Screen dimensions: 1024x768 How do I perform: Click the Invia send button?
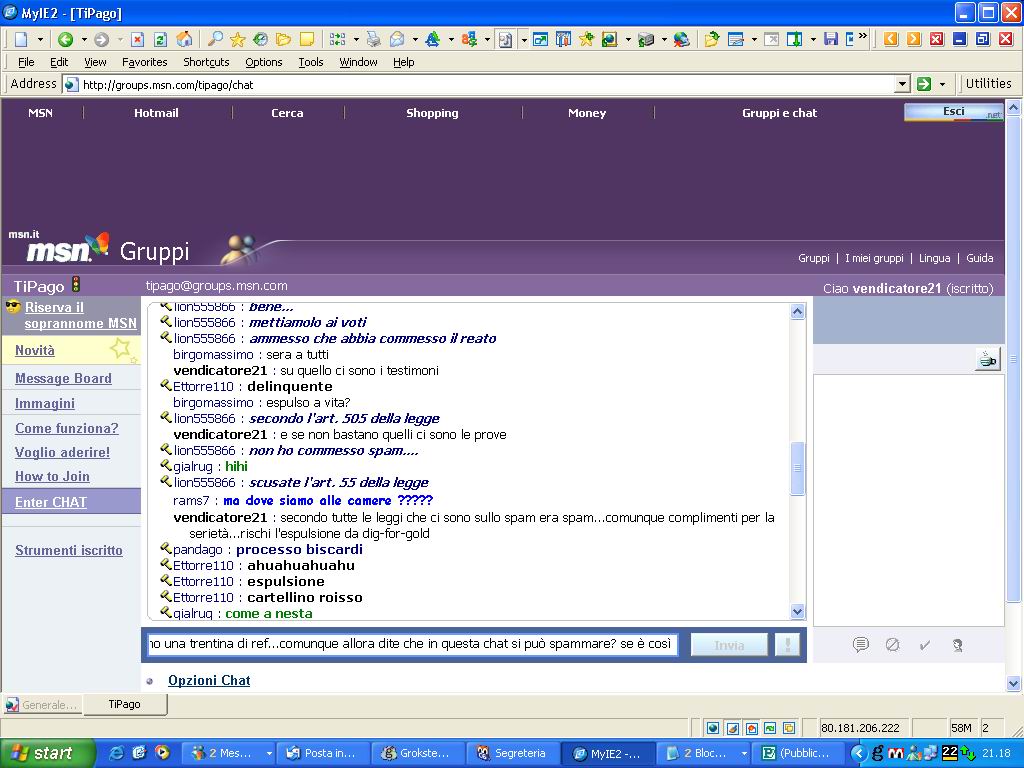click(729, 645)
